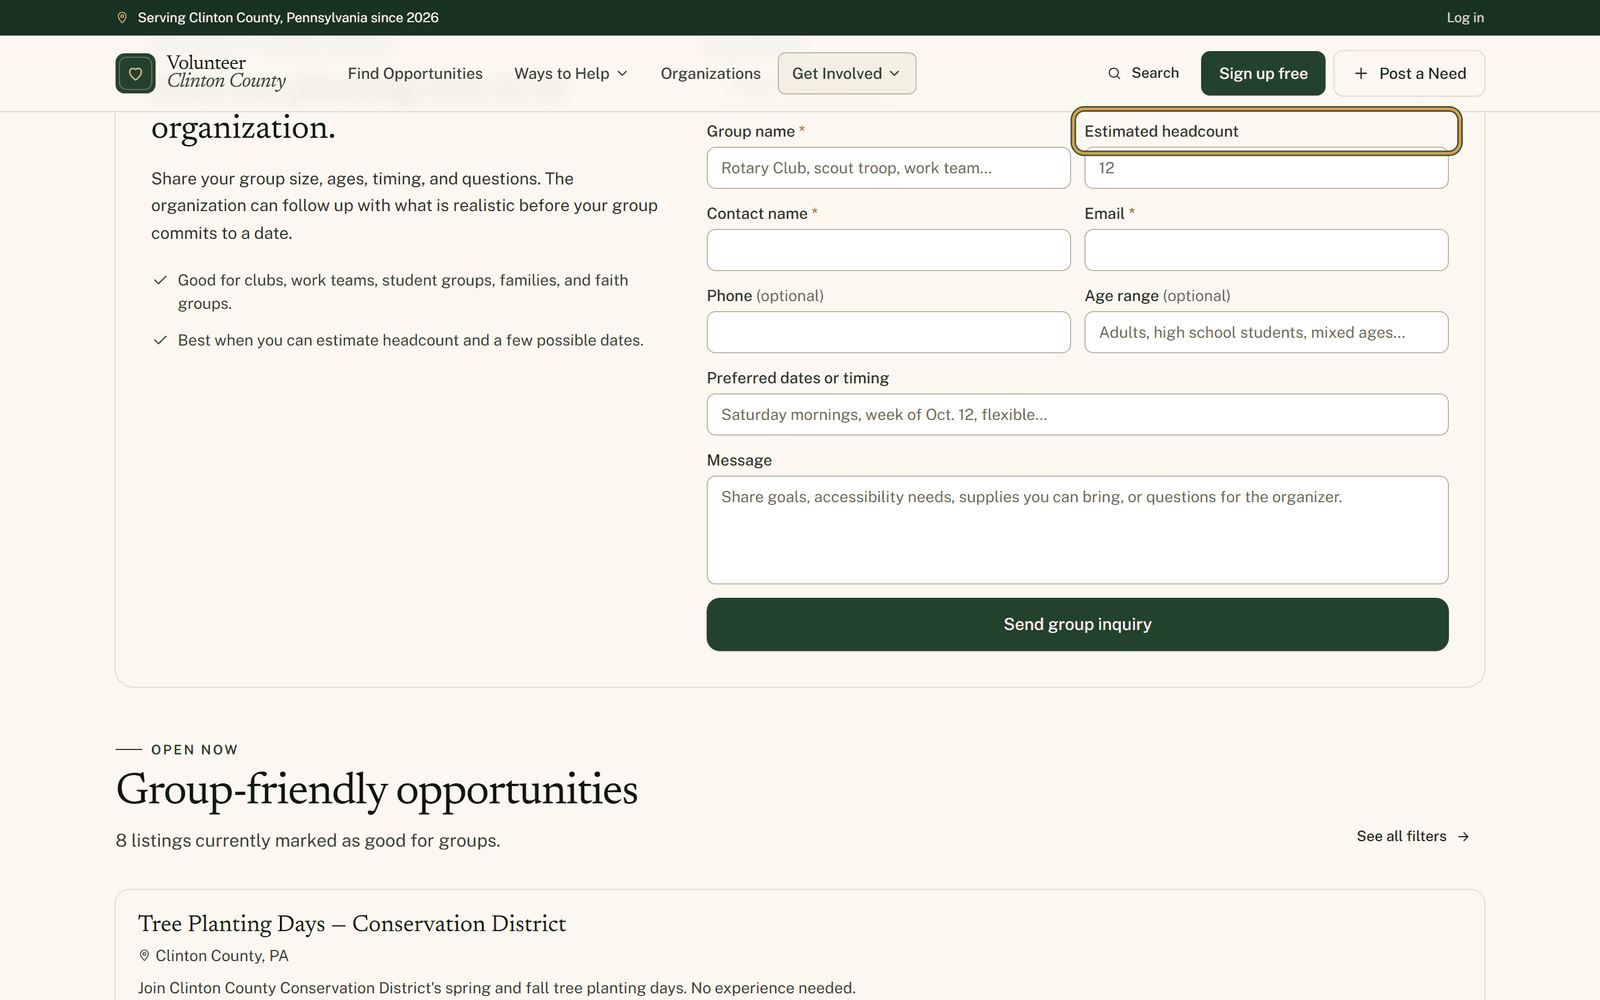The height and width of the screenshot is (1000, 1600).
Task: Click Preferred dates or timing field
Action: (1077, 414)
